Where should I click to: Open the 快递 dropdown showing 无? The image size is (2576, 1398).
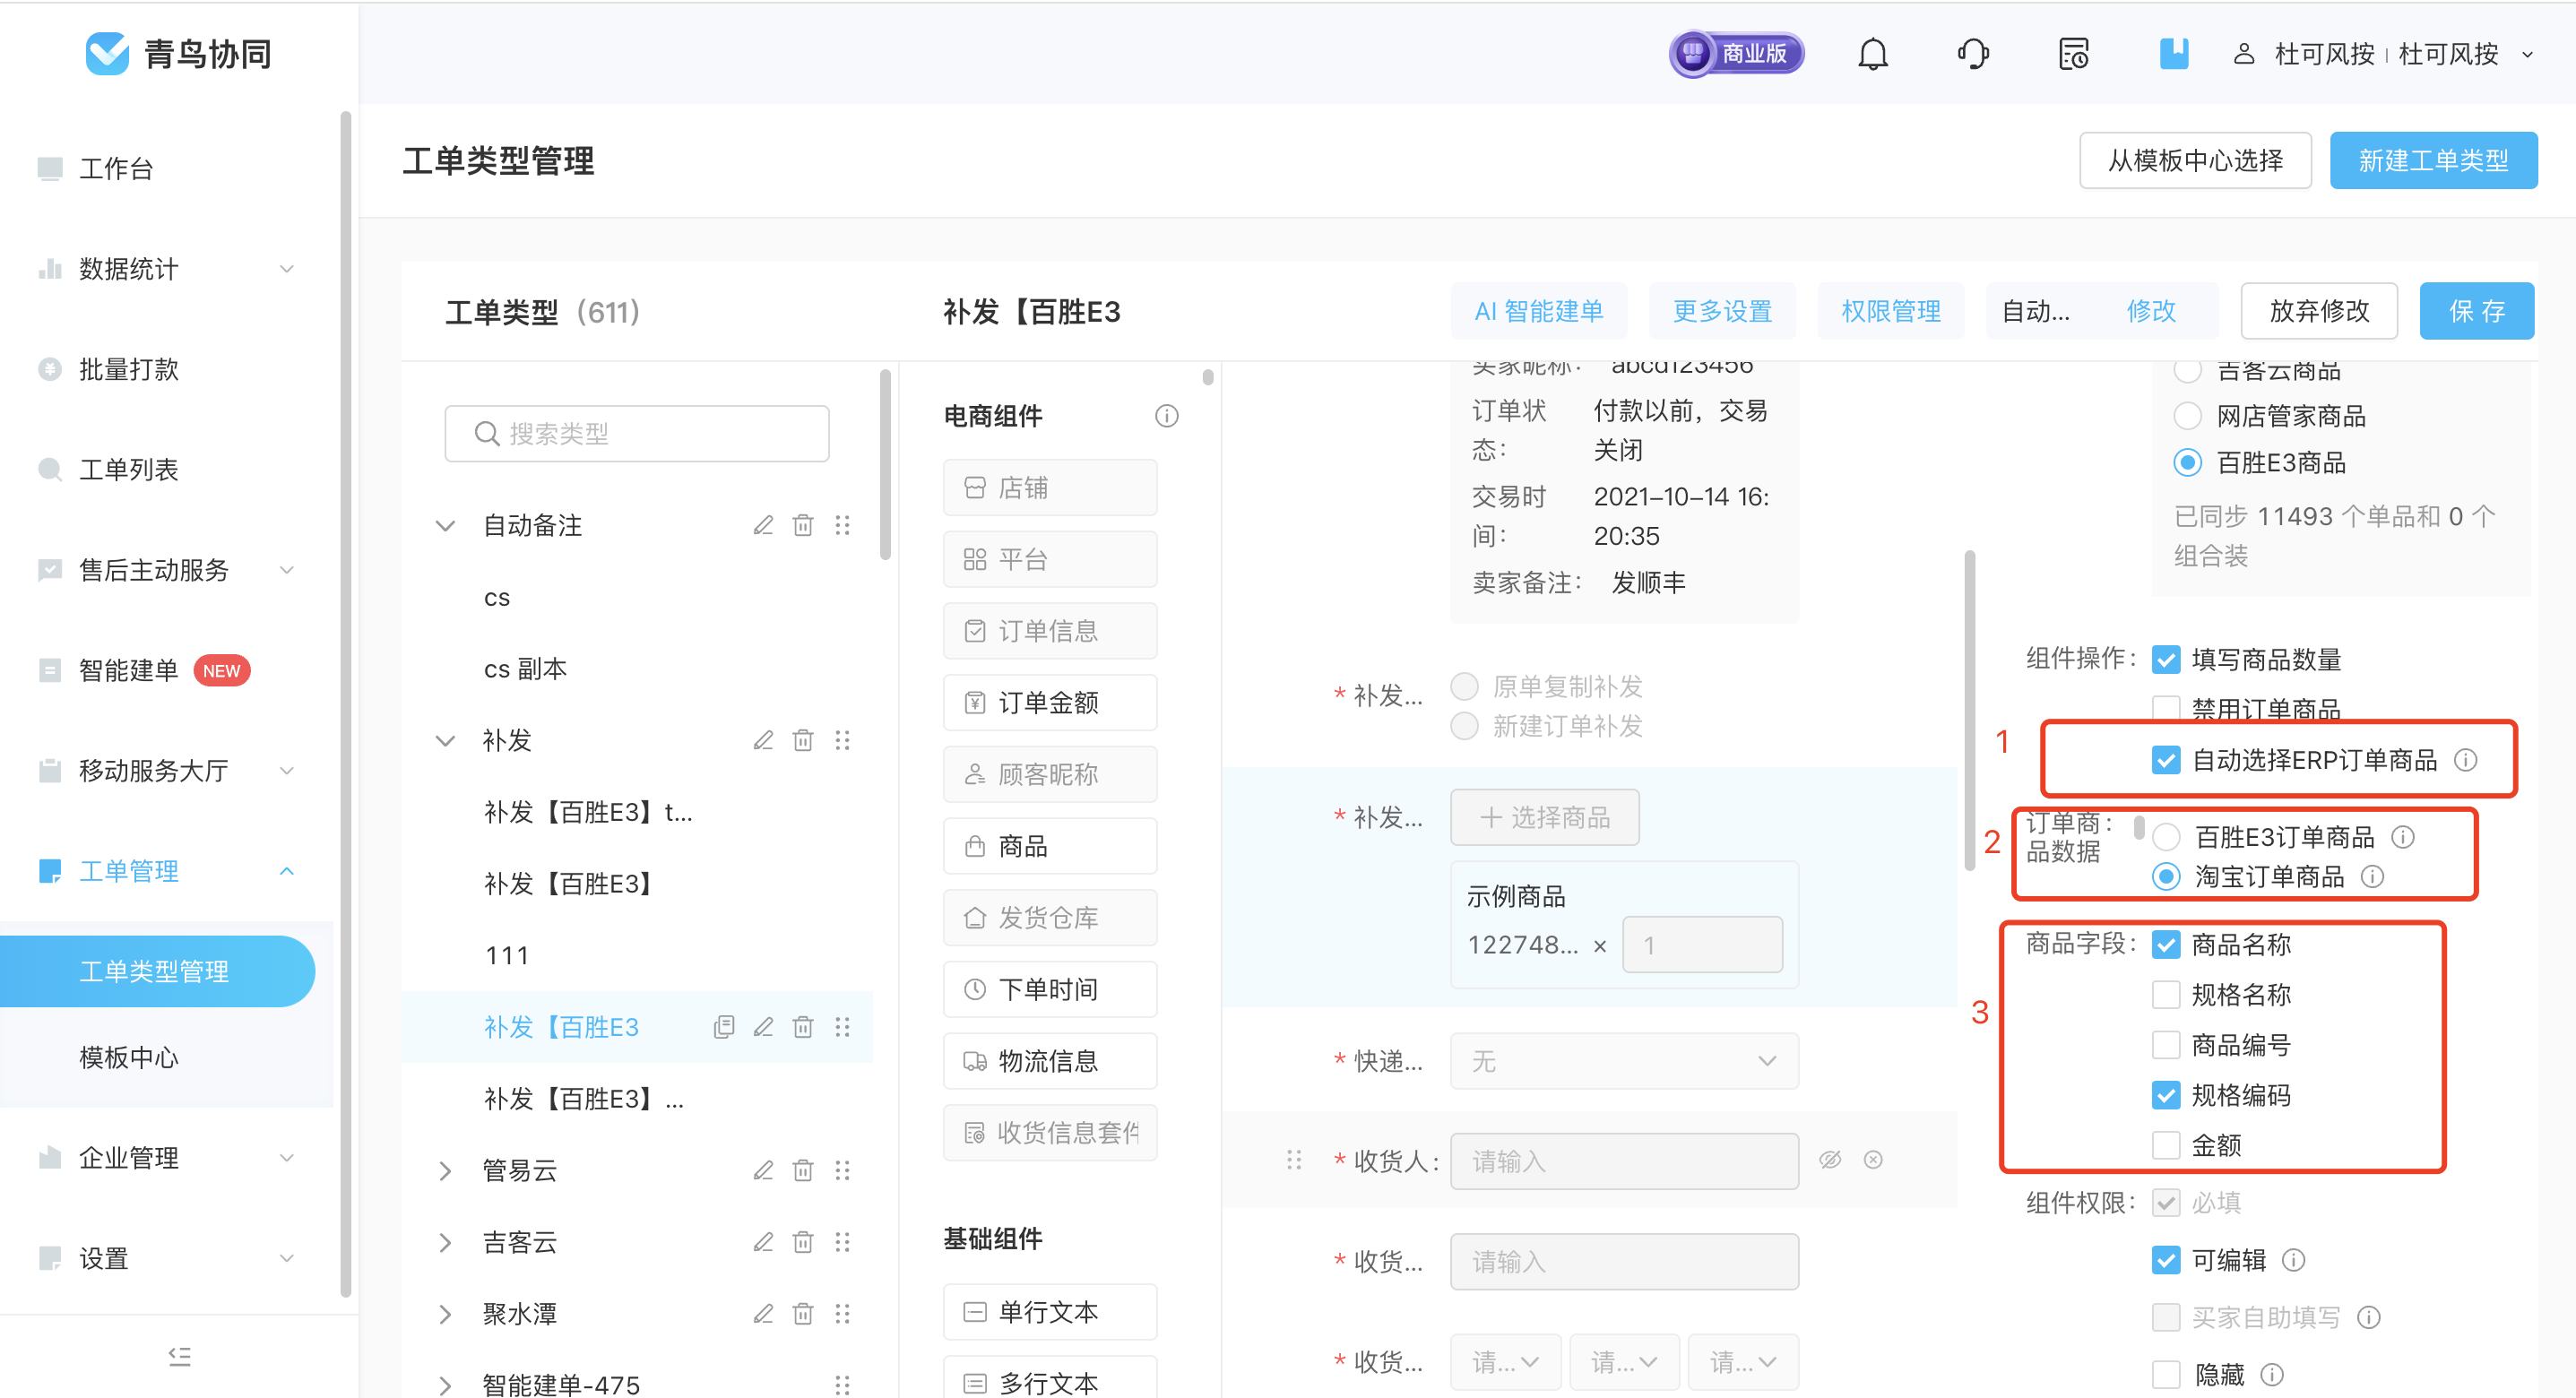(x=1624, y=1061)
